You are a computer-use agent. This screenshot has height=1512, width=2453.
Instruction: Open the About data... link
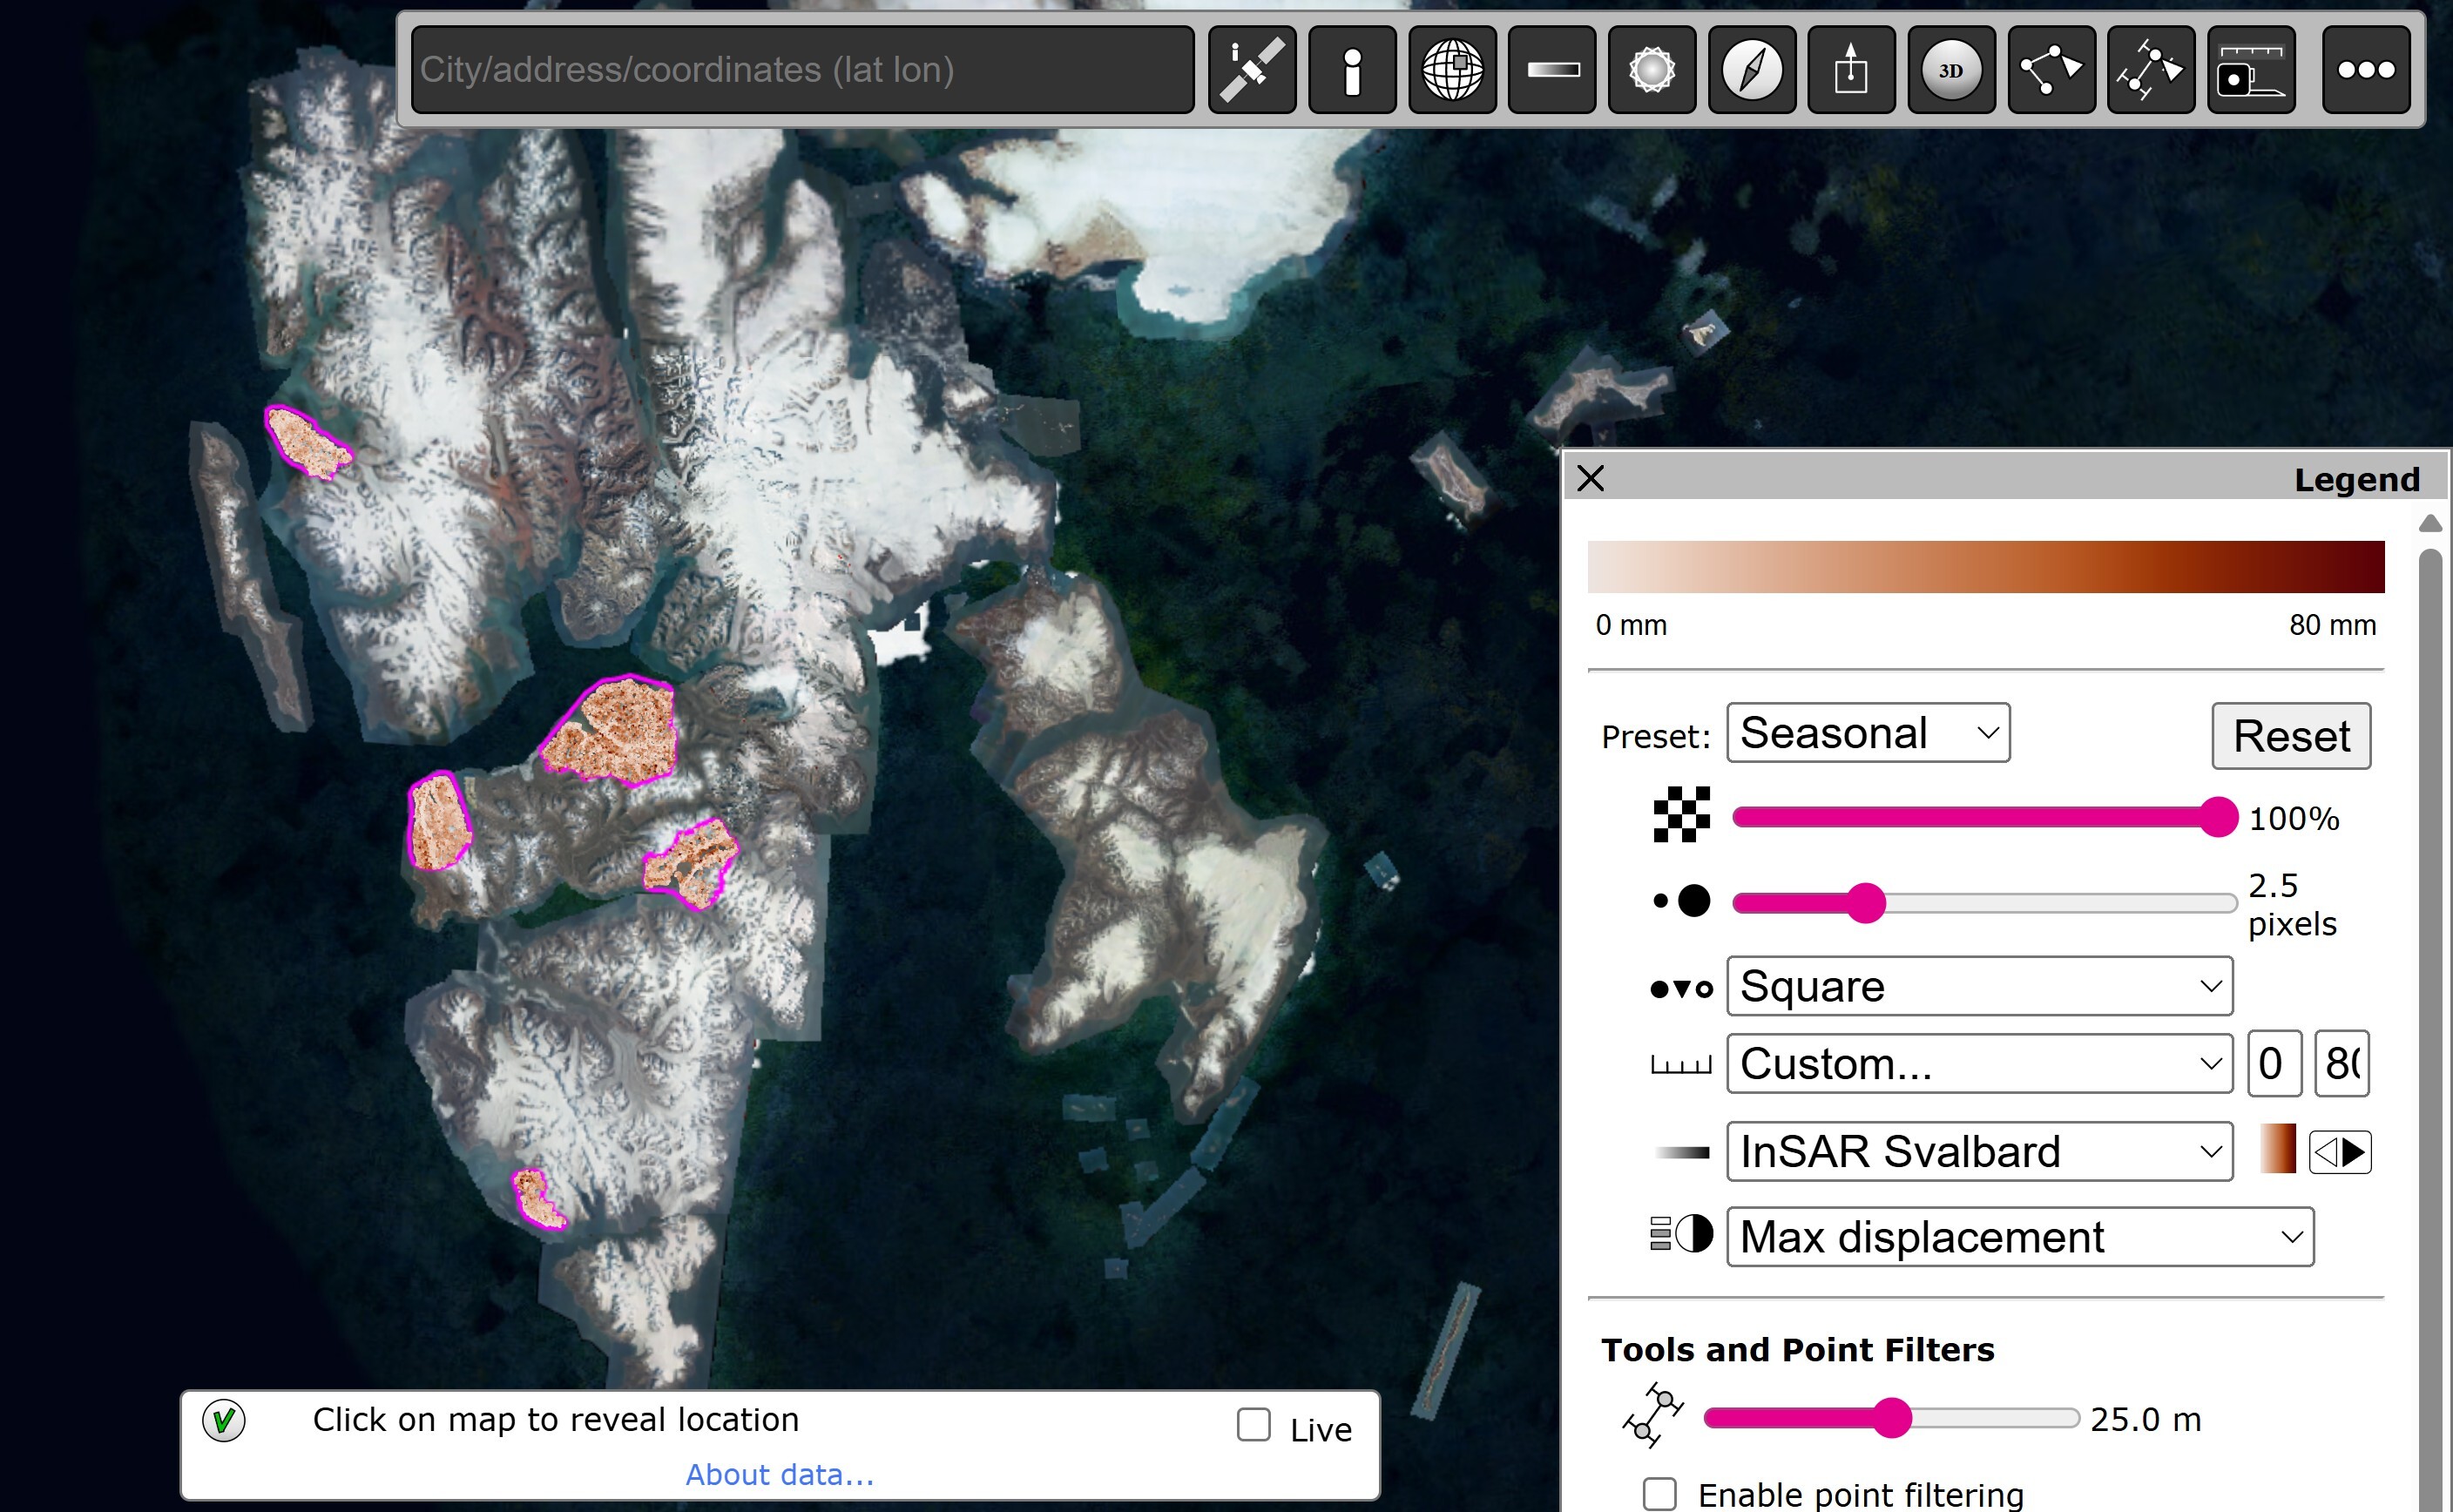(780, 1474)
